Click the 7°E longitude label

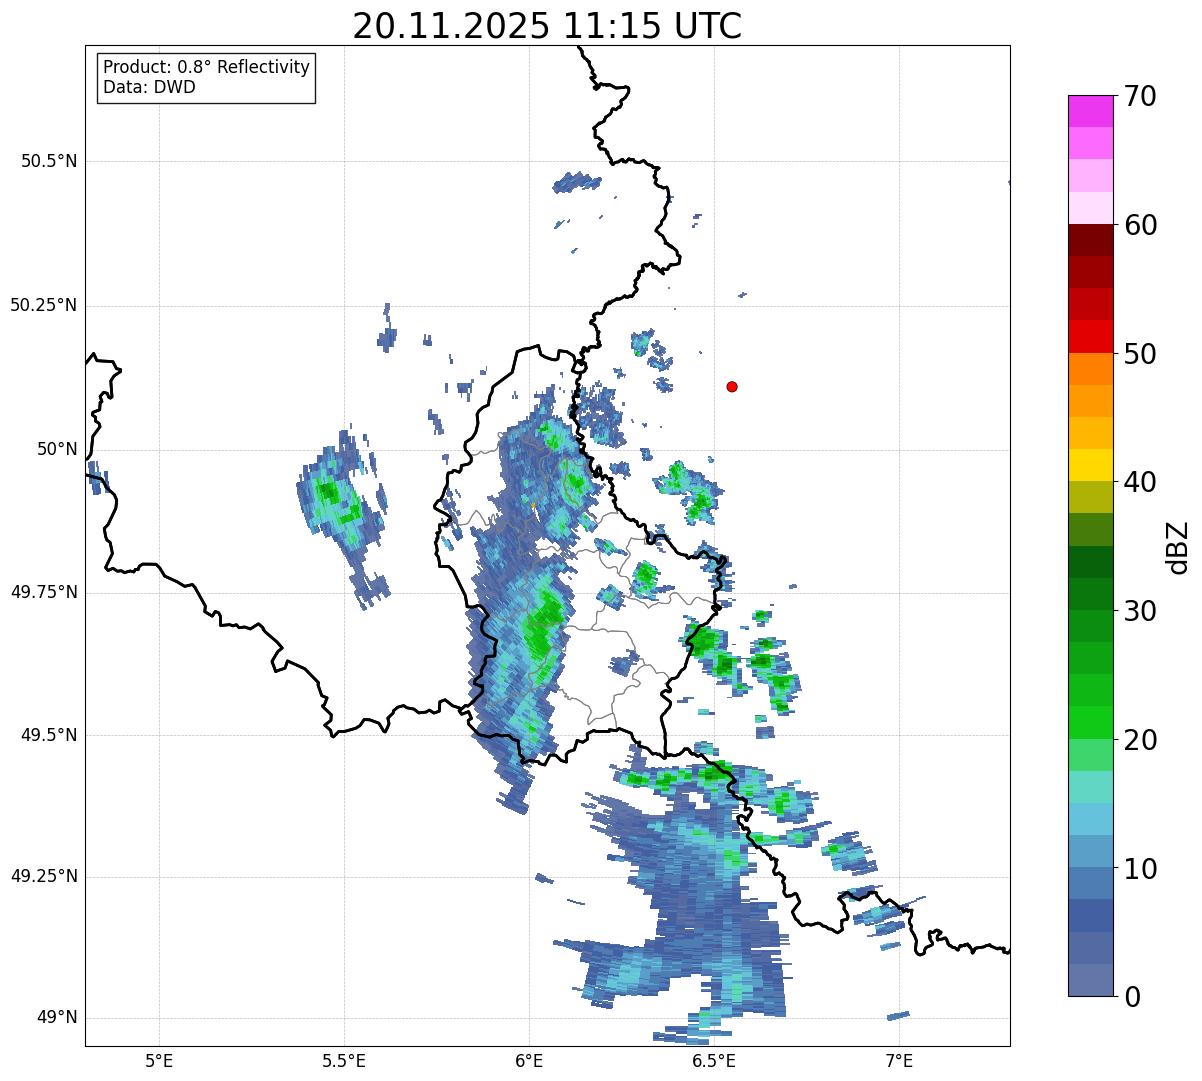899,1060
